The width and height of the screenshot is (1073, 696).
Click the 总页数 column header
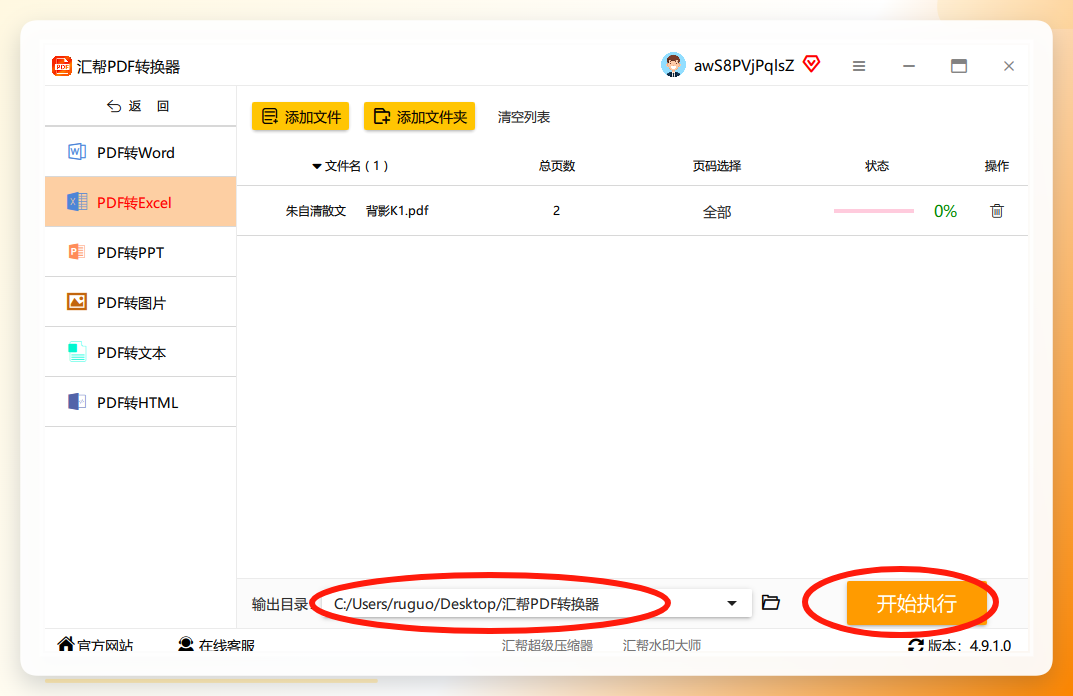(557, 166)
